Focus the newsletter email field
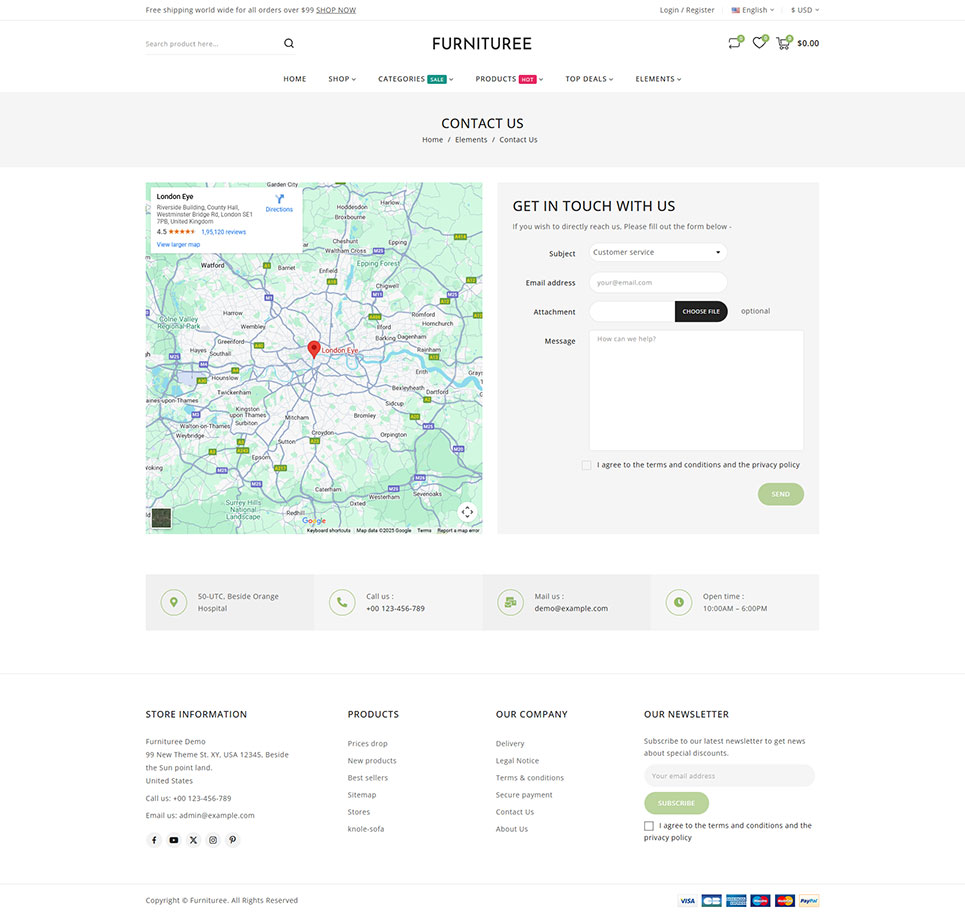The width and height of the screenshot is (965, 917). [x=729, y=775]
